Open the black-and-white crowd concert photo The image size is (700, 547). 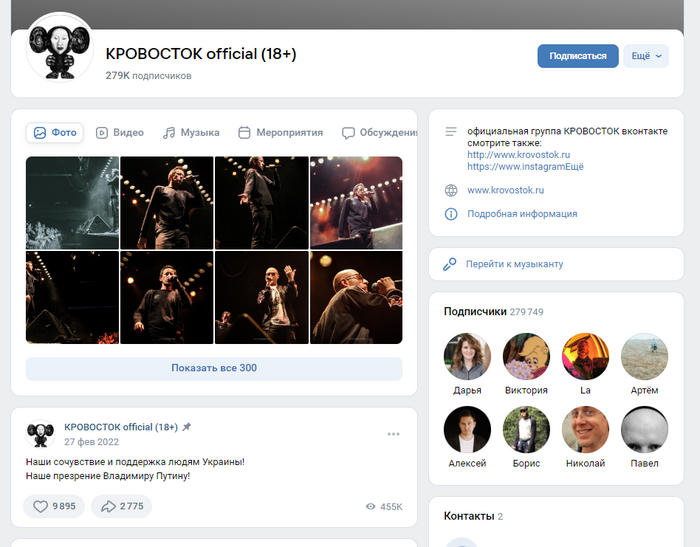(x=72, y=203)
